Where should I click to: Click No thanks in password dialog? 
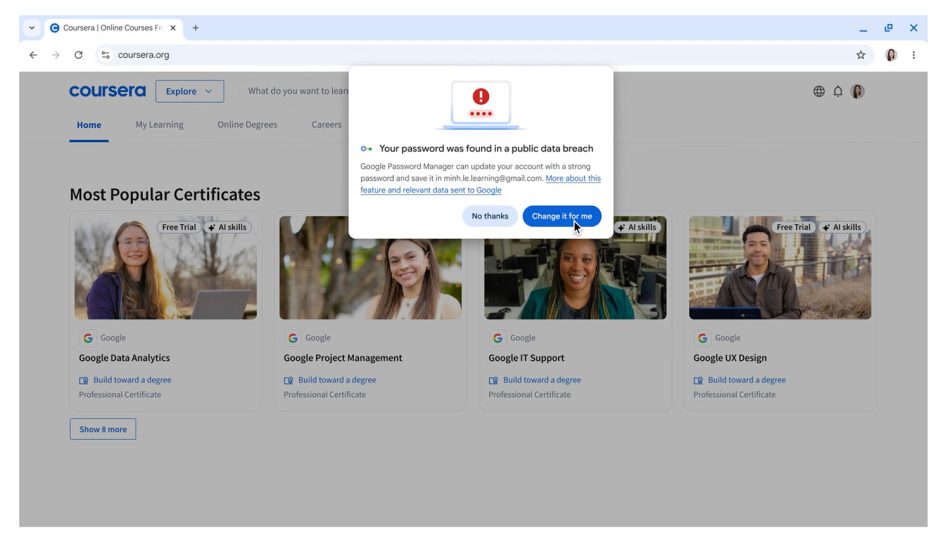[490, 216]
